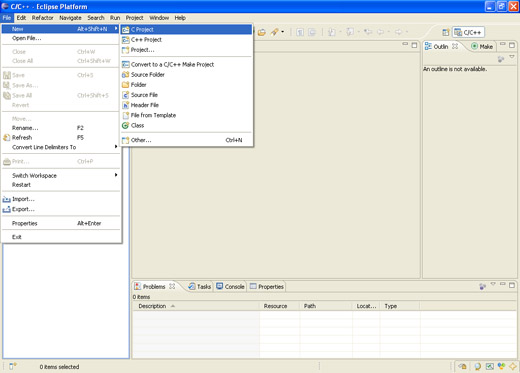Viewport: 520px width, 373px height.
Task: Open Properties from File menu
Action: (x=61, y=224)
